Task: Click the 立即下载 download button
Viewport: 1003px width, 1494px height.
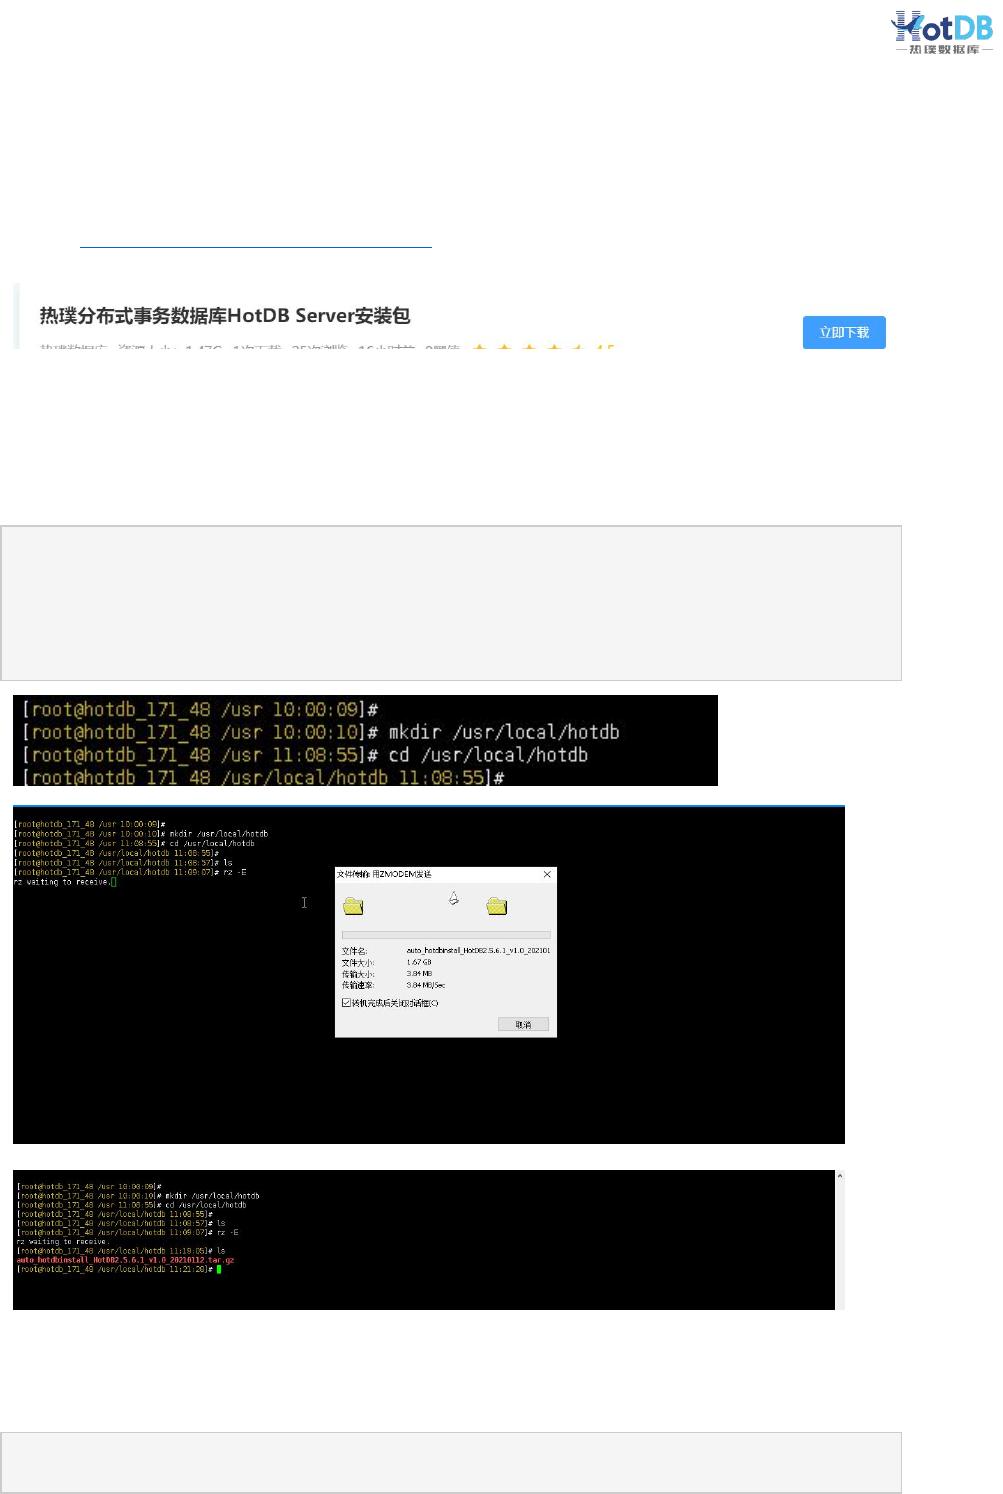Action: point(844,332)
